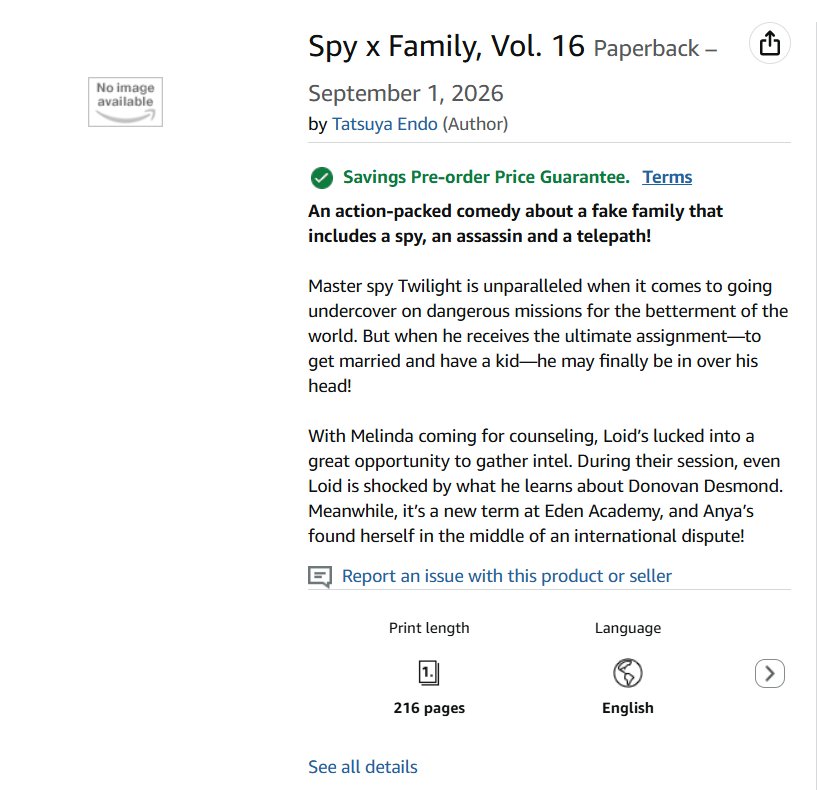
Task: Click the Spy x Family, Vol. 16 title
Action: pyautogui.click(x=446, y=46)
